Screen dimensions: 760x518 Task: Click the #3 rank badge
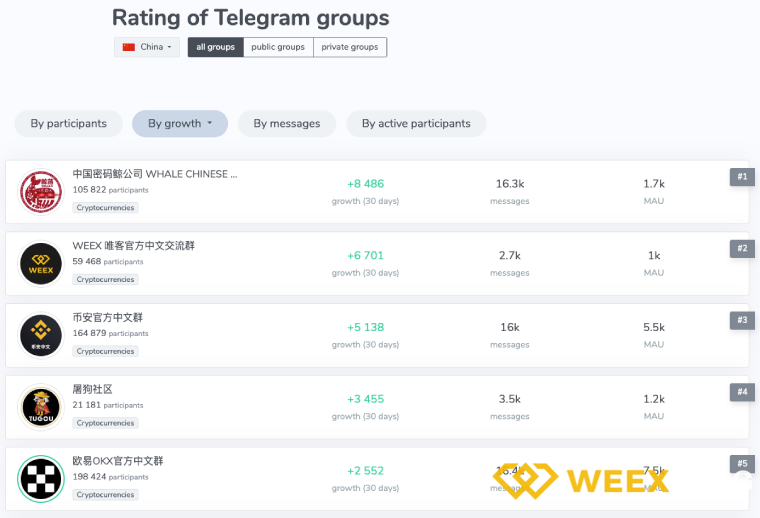click(741, 320)
